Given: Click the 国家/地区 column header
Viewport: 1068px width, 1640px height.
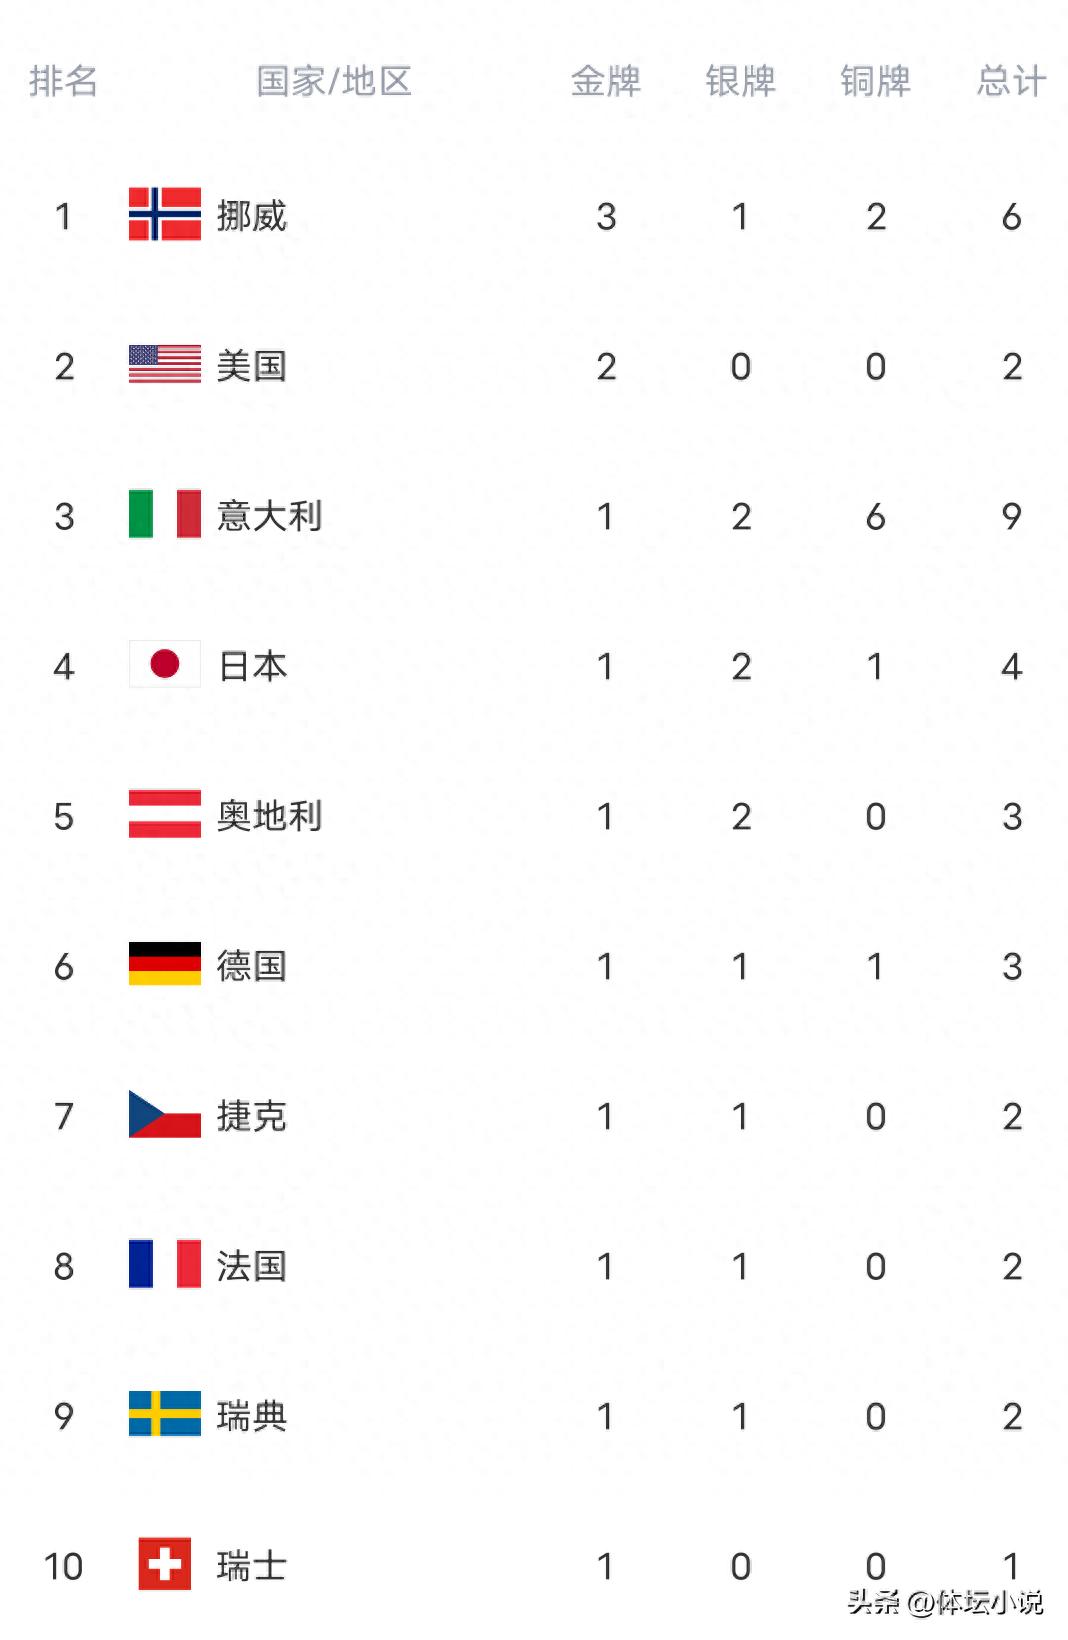Looking at the screenshot, I should point(334,81).
